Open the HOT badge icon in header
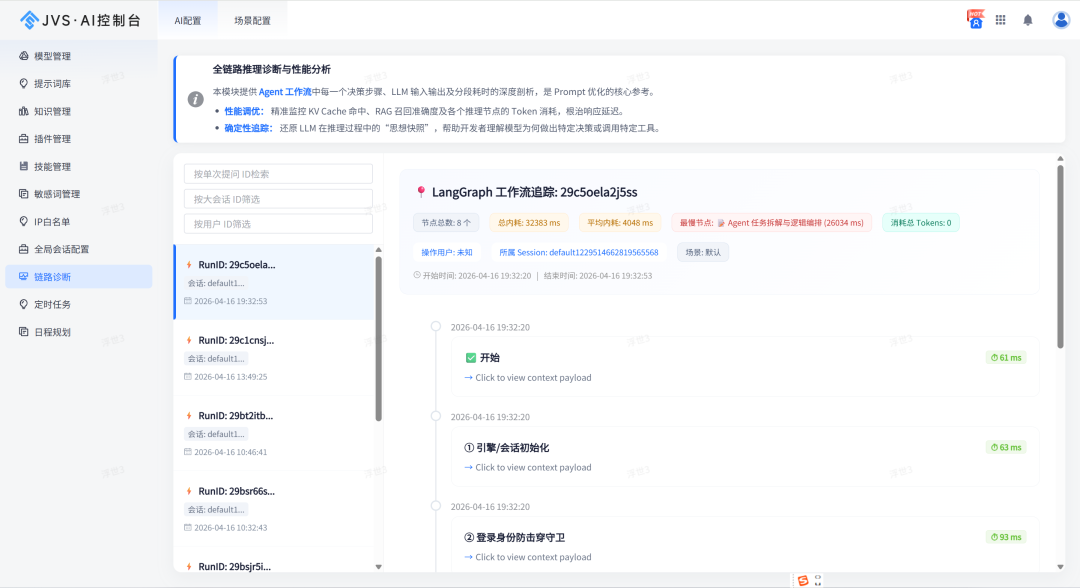The height and width of the screenshot is (588, 1080). pyautogui.click(x=975, y=19)
